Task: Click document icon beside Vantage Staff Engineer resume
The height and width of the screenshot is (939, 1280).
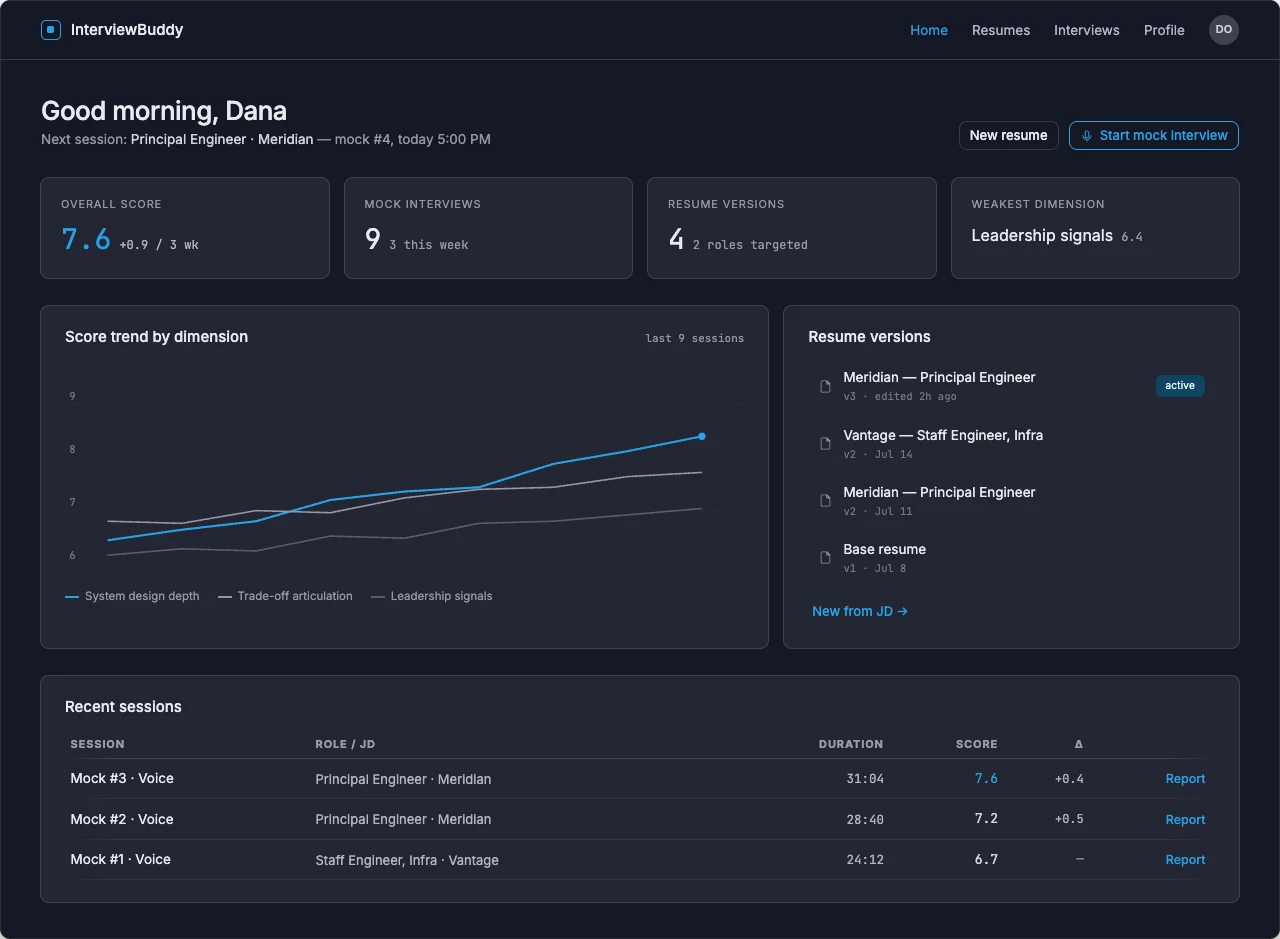Action: click(x=825, y=444)
